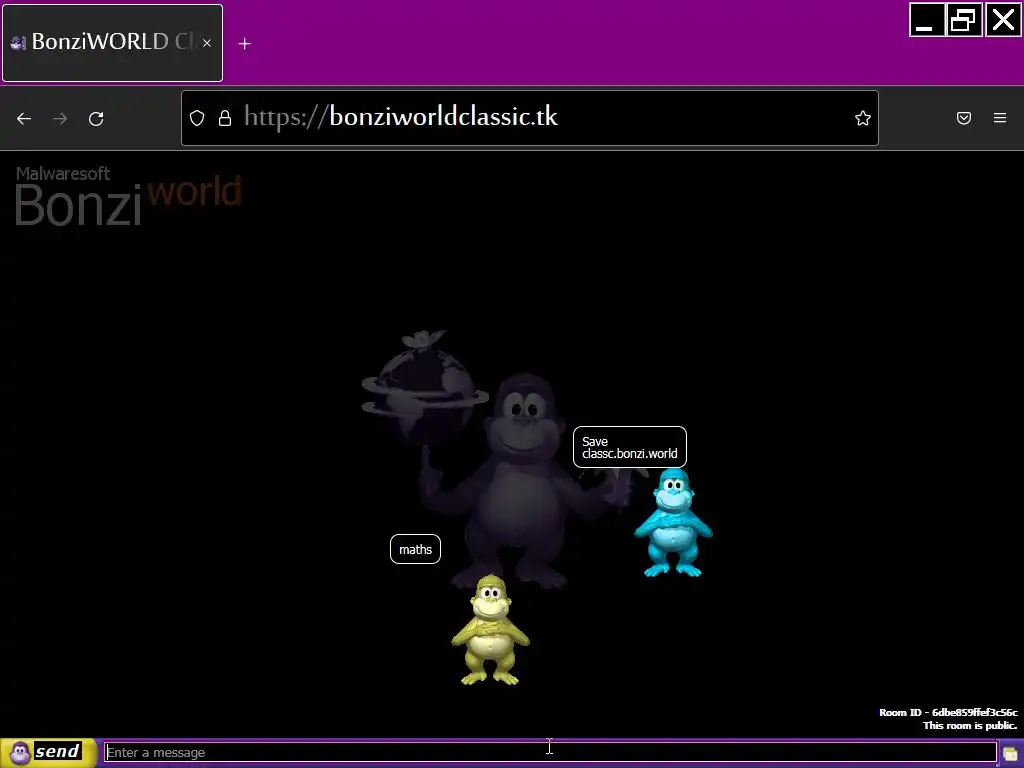
Task: Select the BonziWORLD Classic tab
Action: click(x=112, y=43)
